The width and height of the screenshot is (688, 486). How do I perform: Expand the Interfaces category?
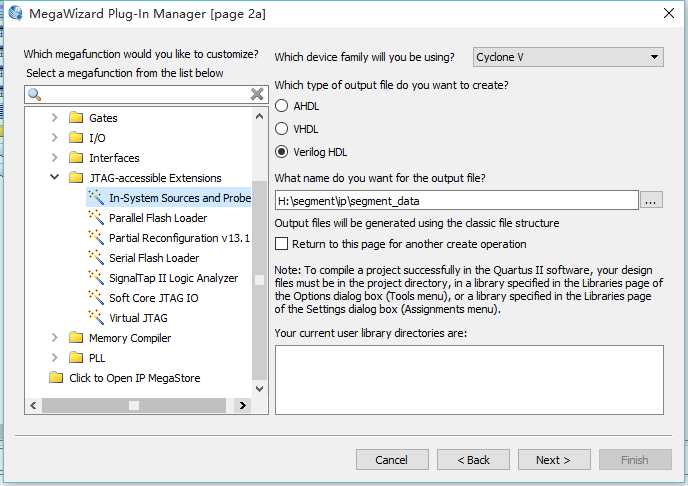tap(54, 157)
